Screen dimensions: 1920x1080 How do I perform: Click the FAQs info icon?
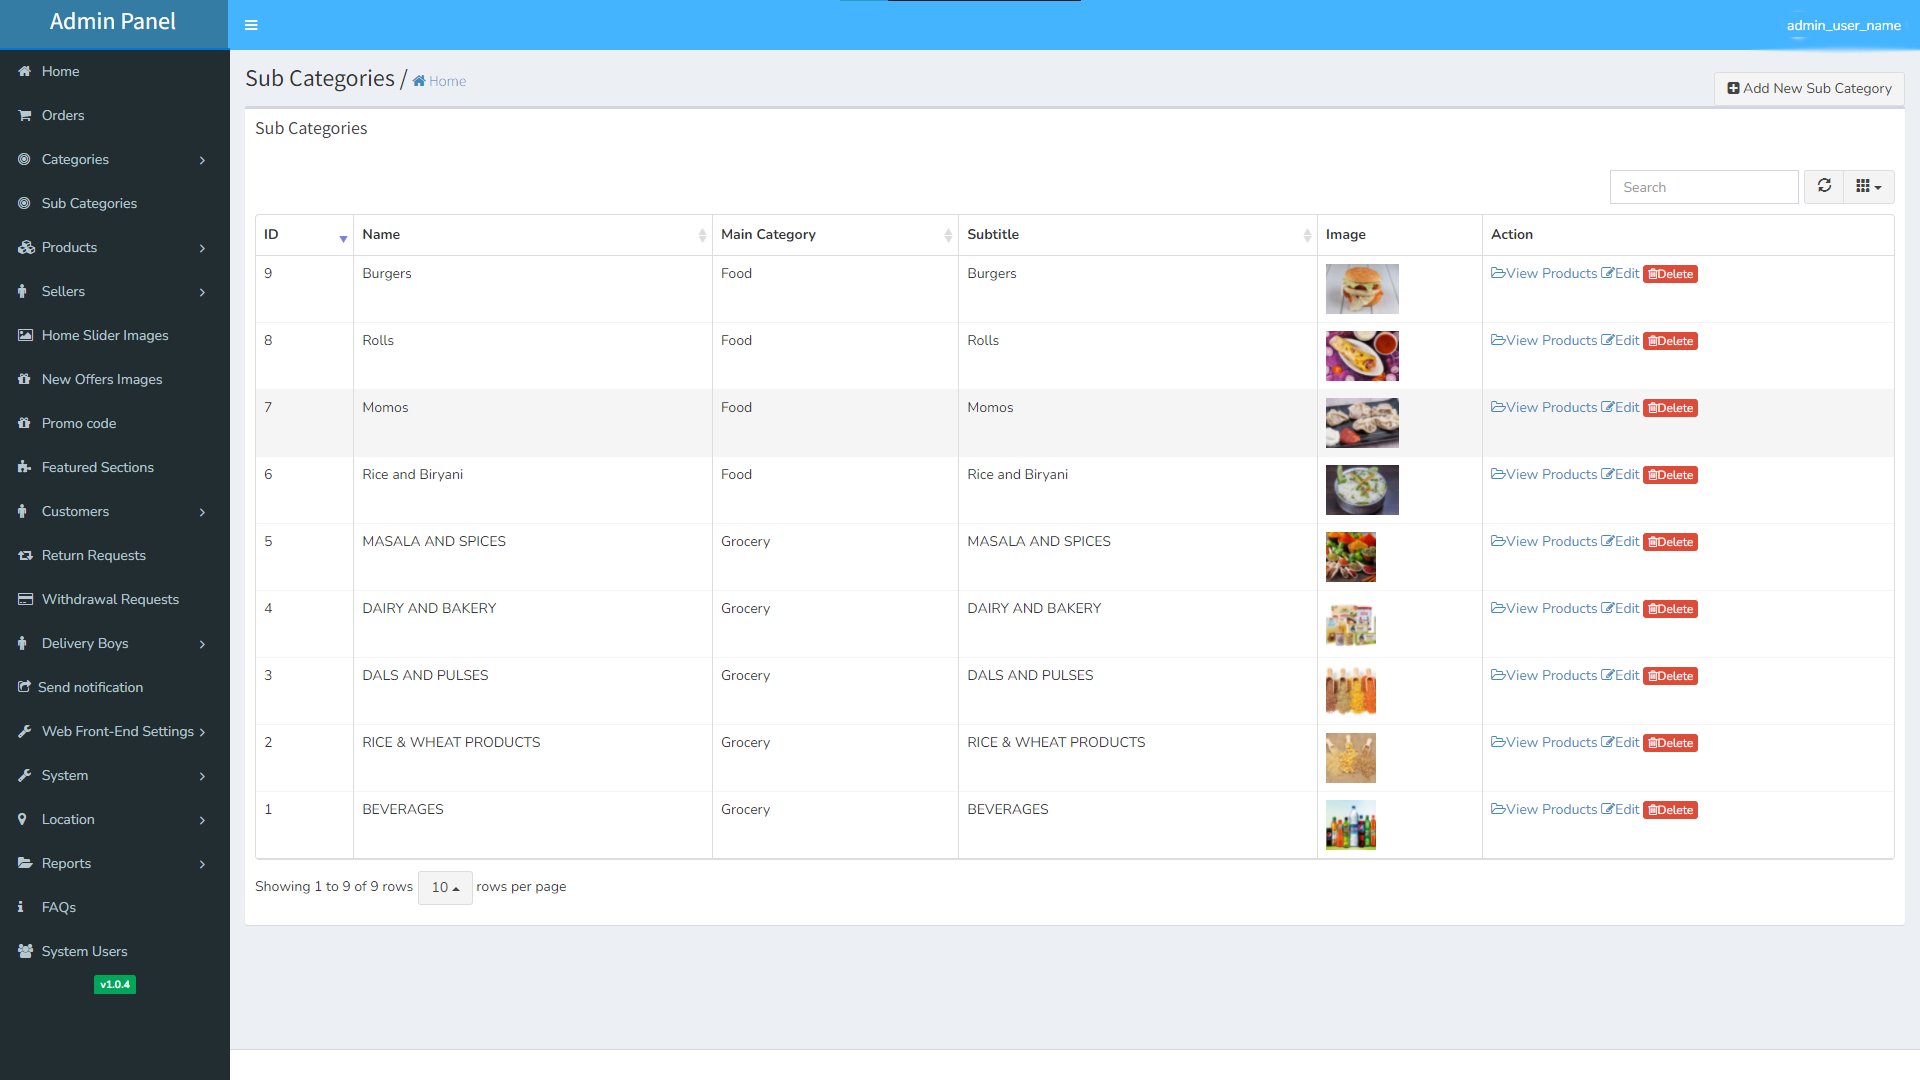21,907
